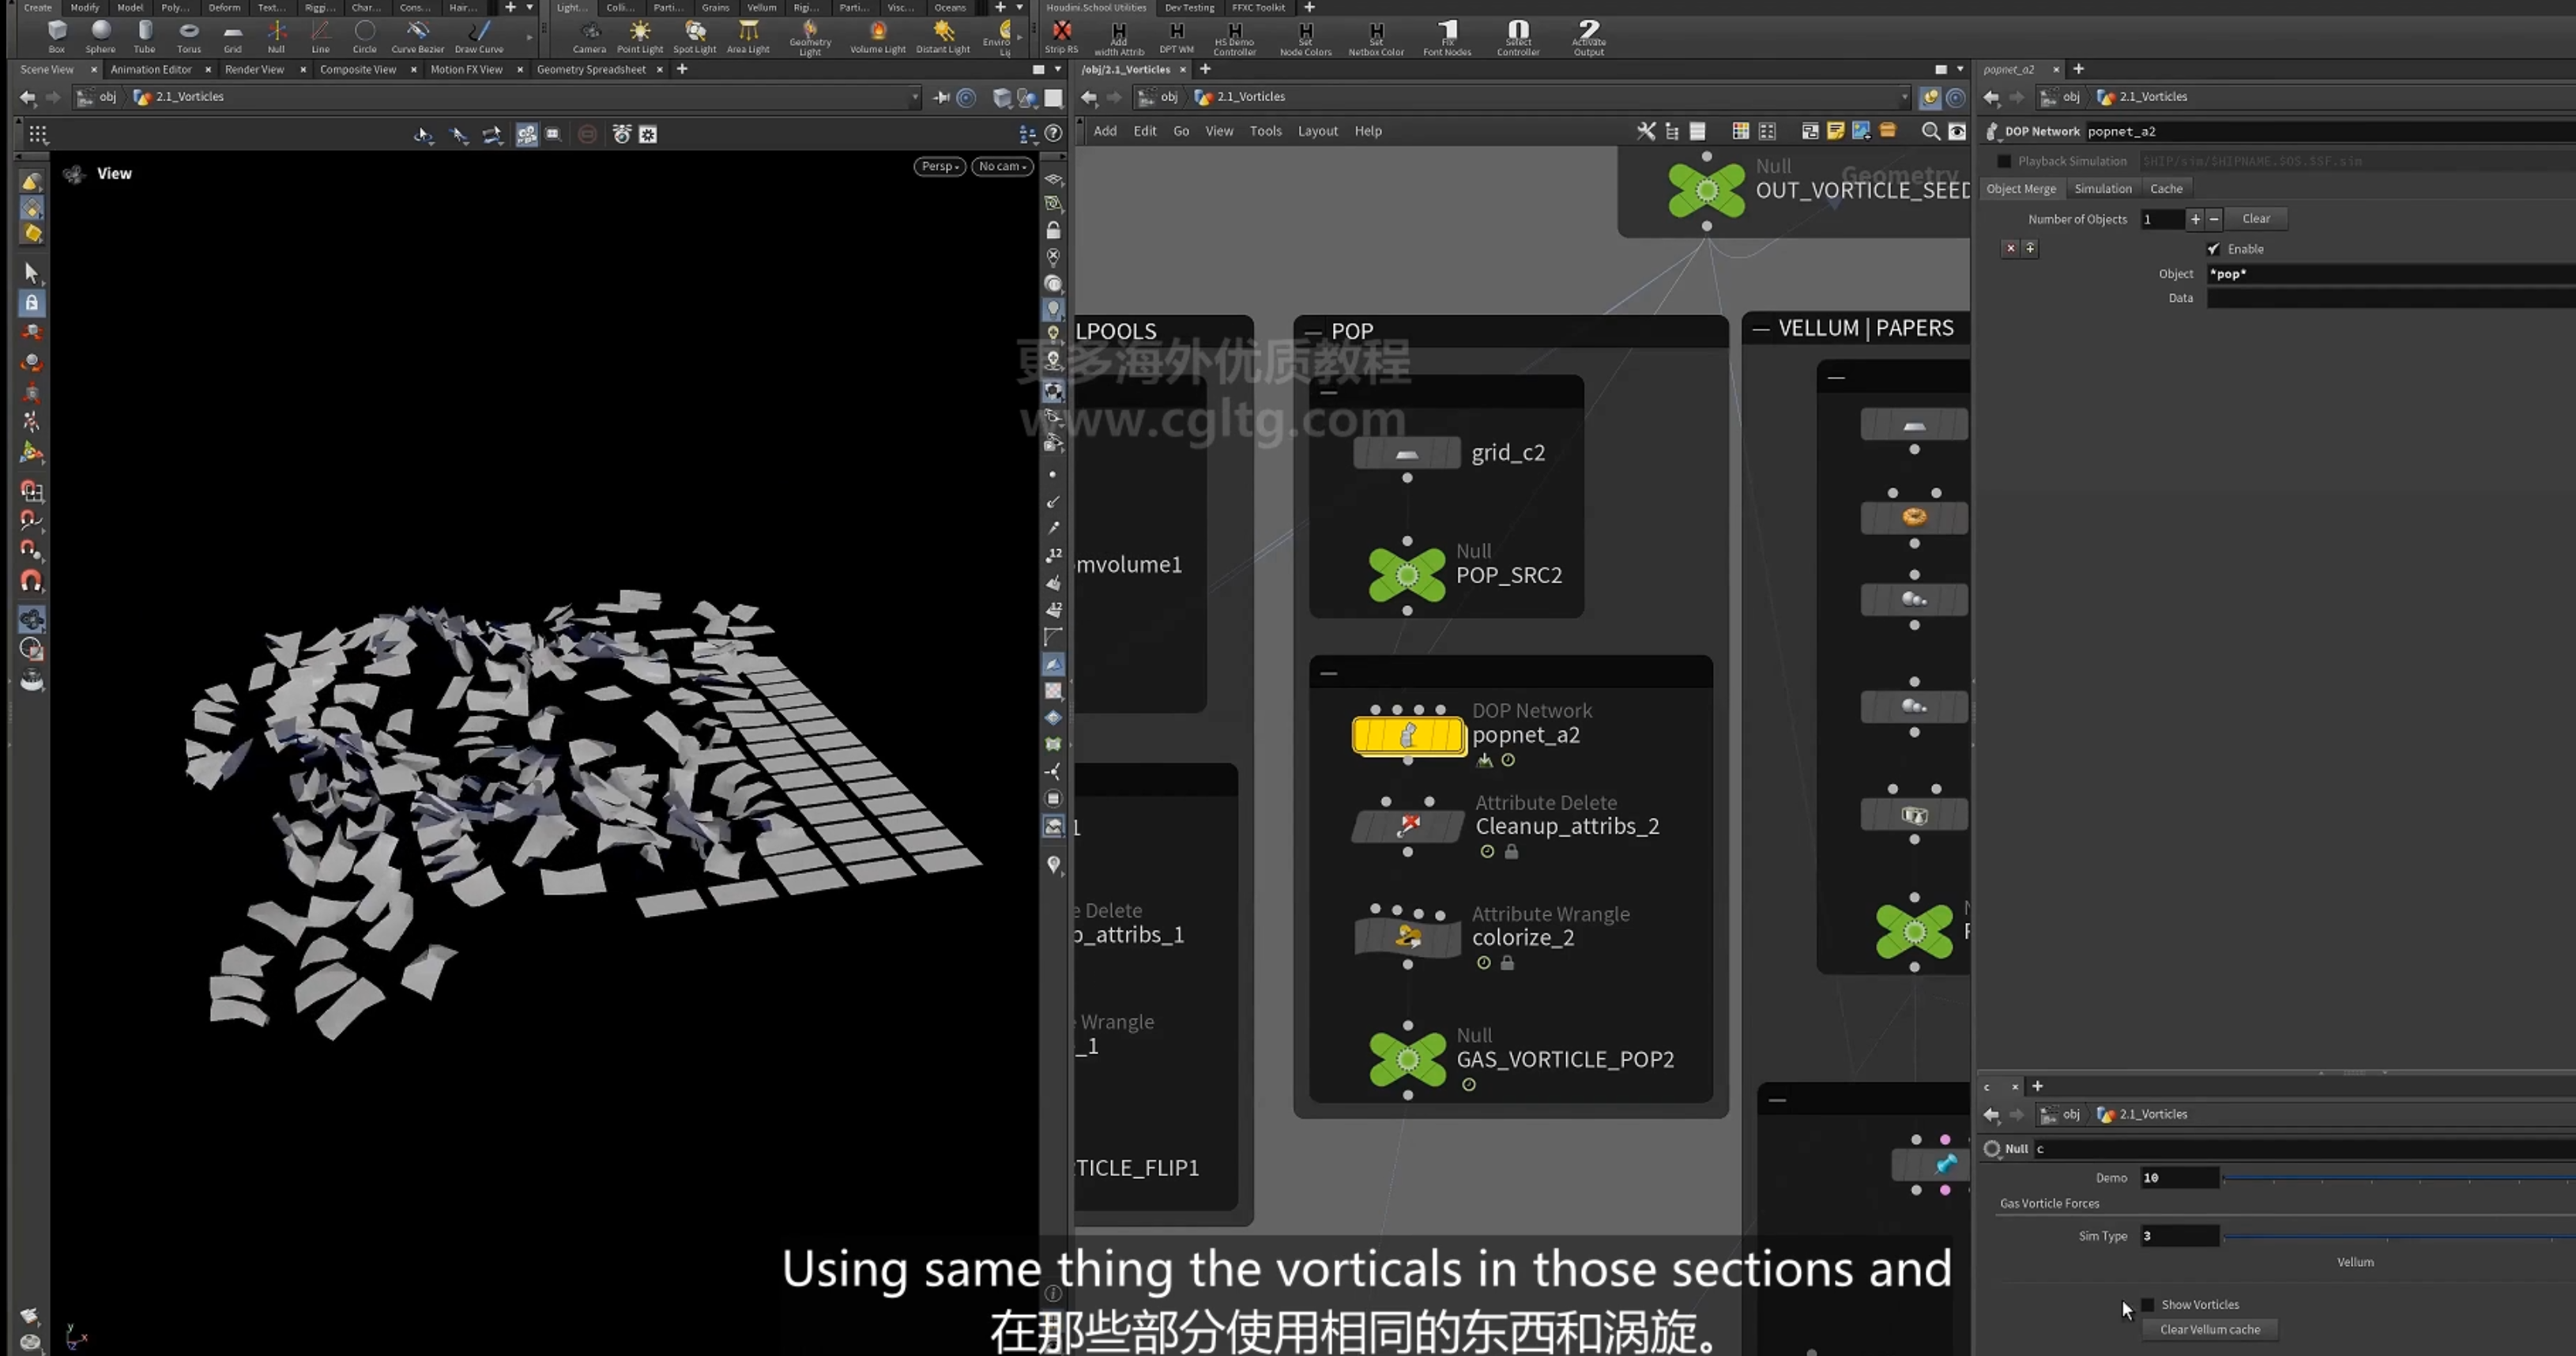Image resolution: width=2576 pixels, height=1356 pixels.
Task: Select the Sphere shelf tool
Action: point(100,36)
